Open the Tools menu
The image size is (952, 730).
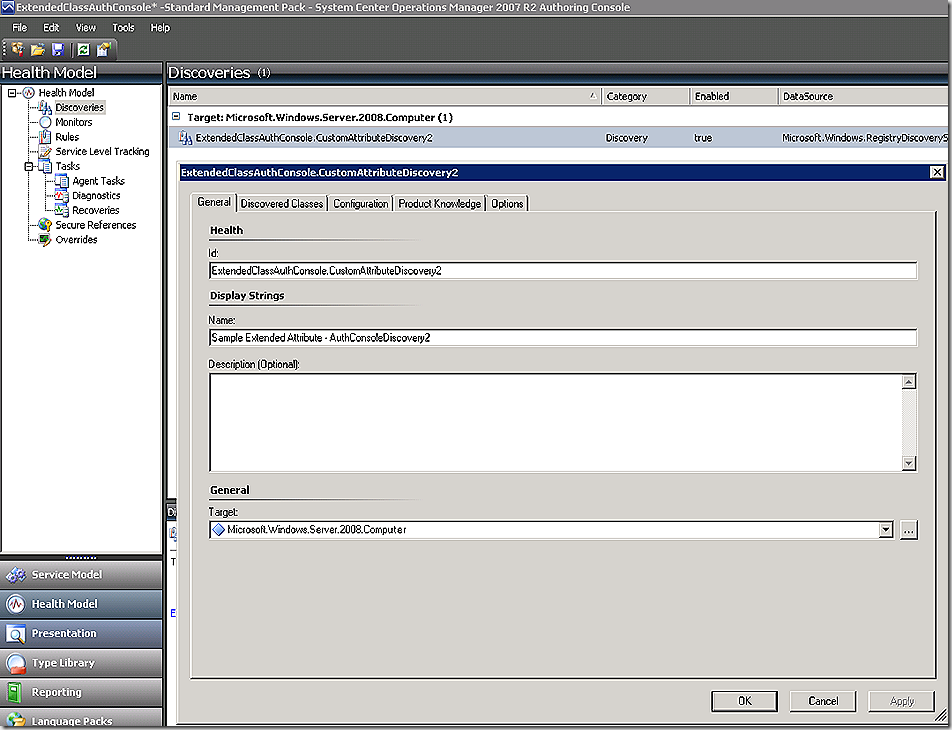pos(123,28)
